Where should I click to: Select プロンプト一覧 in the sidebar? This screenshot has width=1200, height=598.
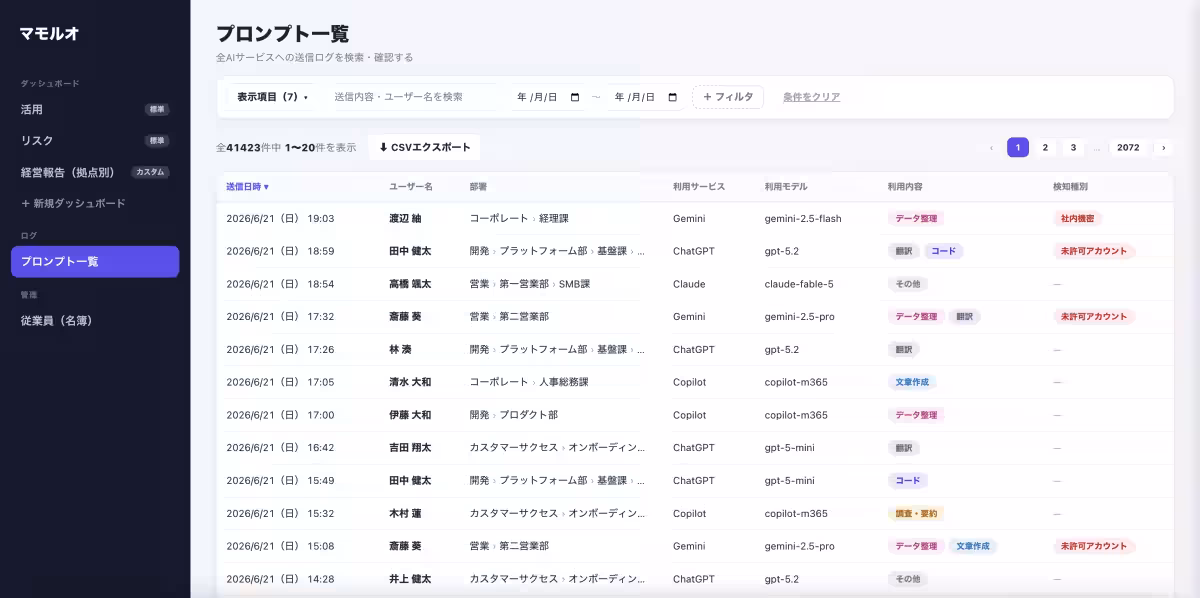tap(95, 261)
